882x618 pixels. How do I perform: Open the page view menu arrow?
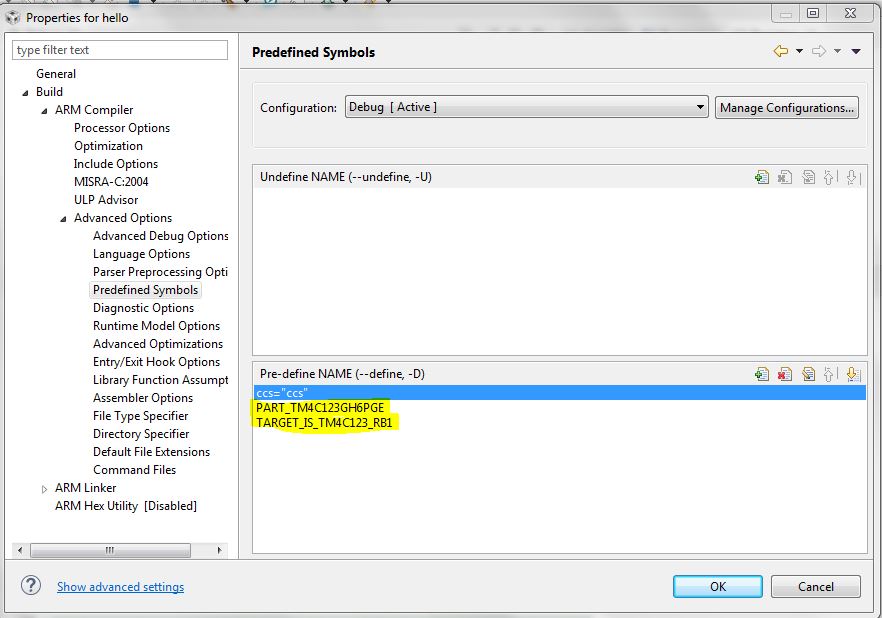tap(856, 51)
